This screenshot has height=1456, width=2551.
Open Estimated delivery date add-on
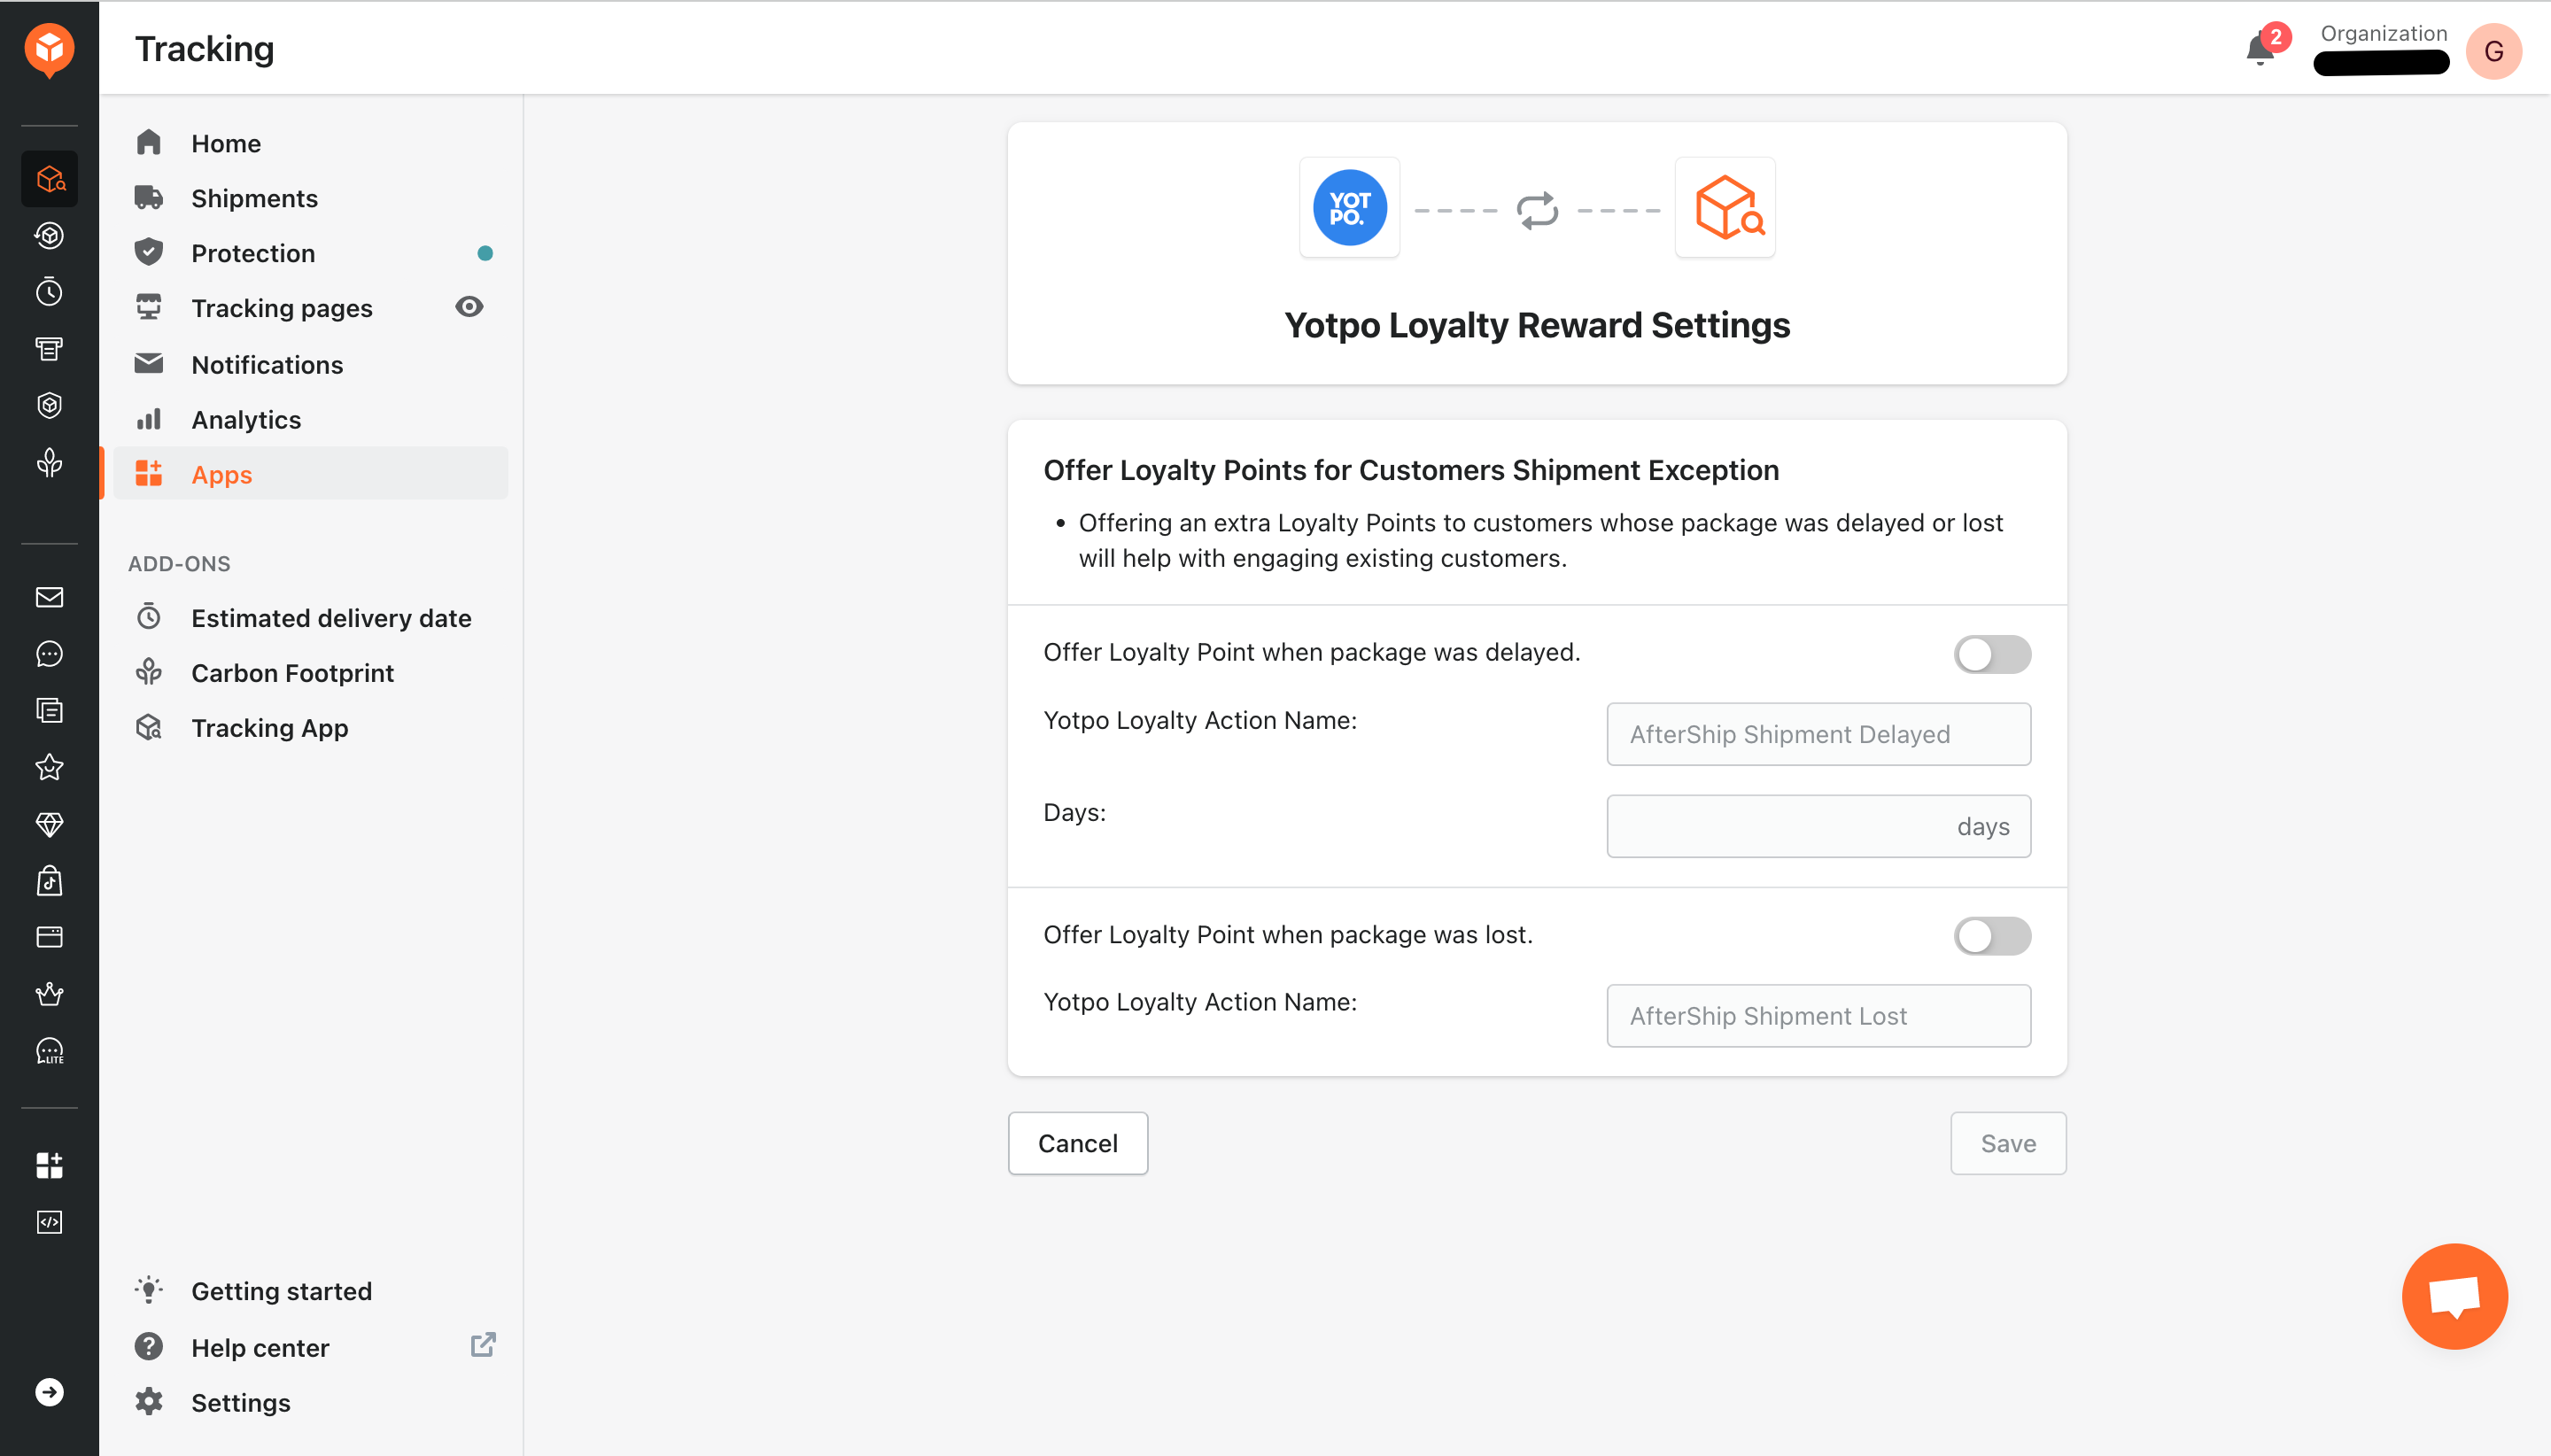[311, 618]
